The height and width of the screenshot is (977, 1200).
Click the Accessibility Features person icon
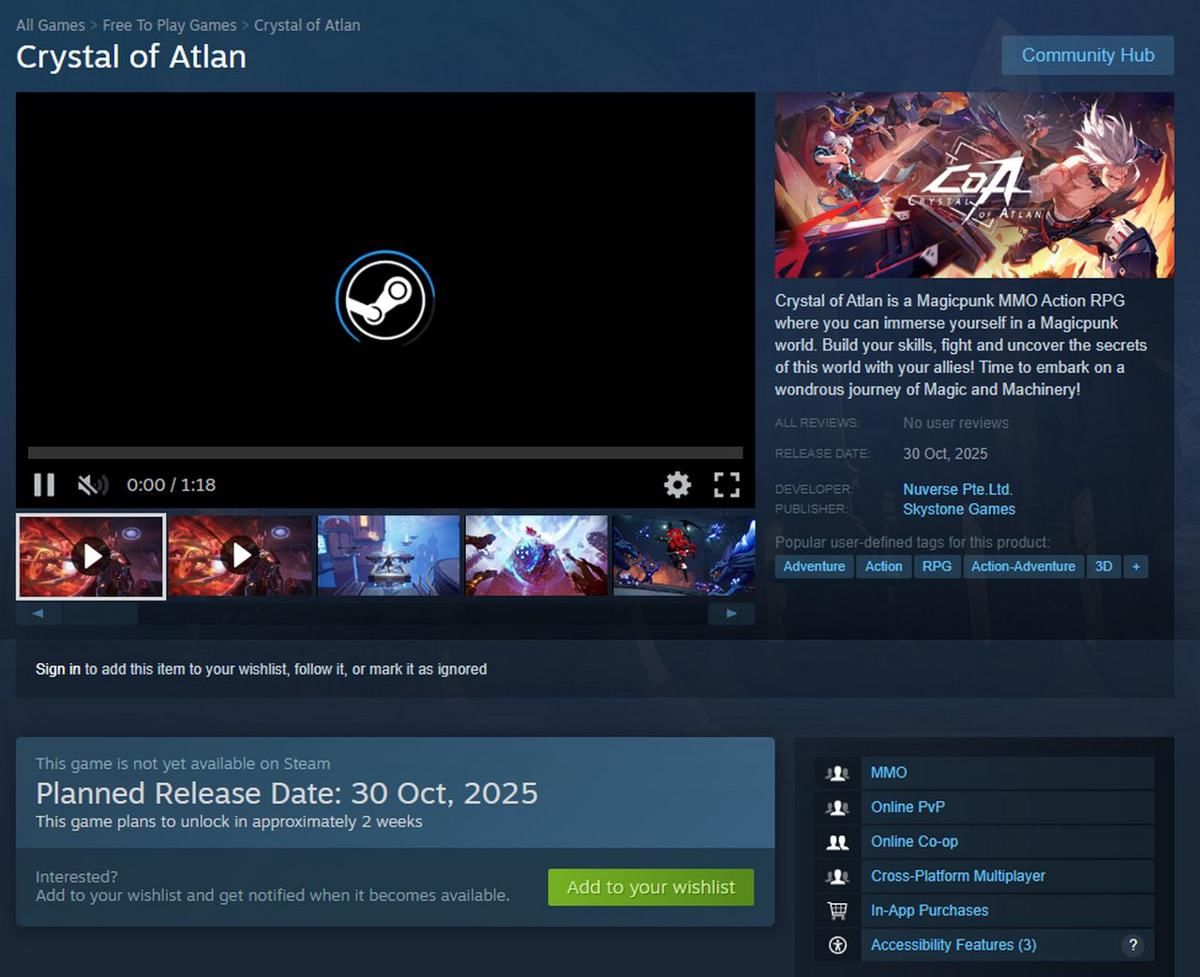[x=837, y=945]
